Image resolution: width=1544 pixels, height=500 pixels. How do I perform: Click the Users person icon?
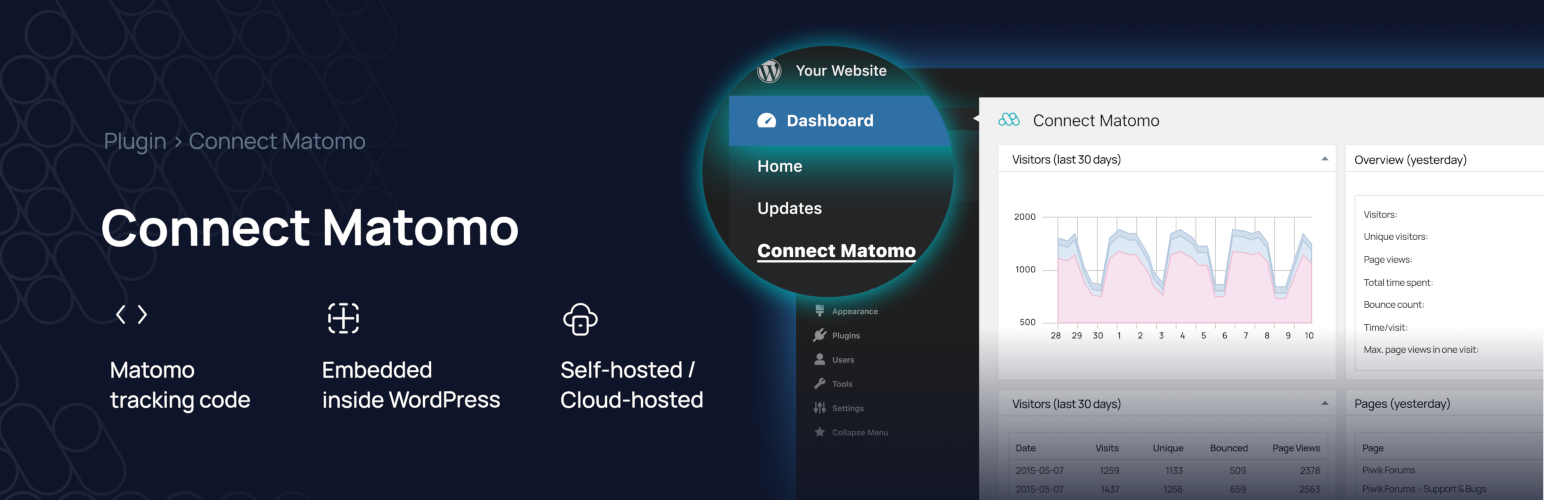(x=820, y=359)
